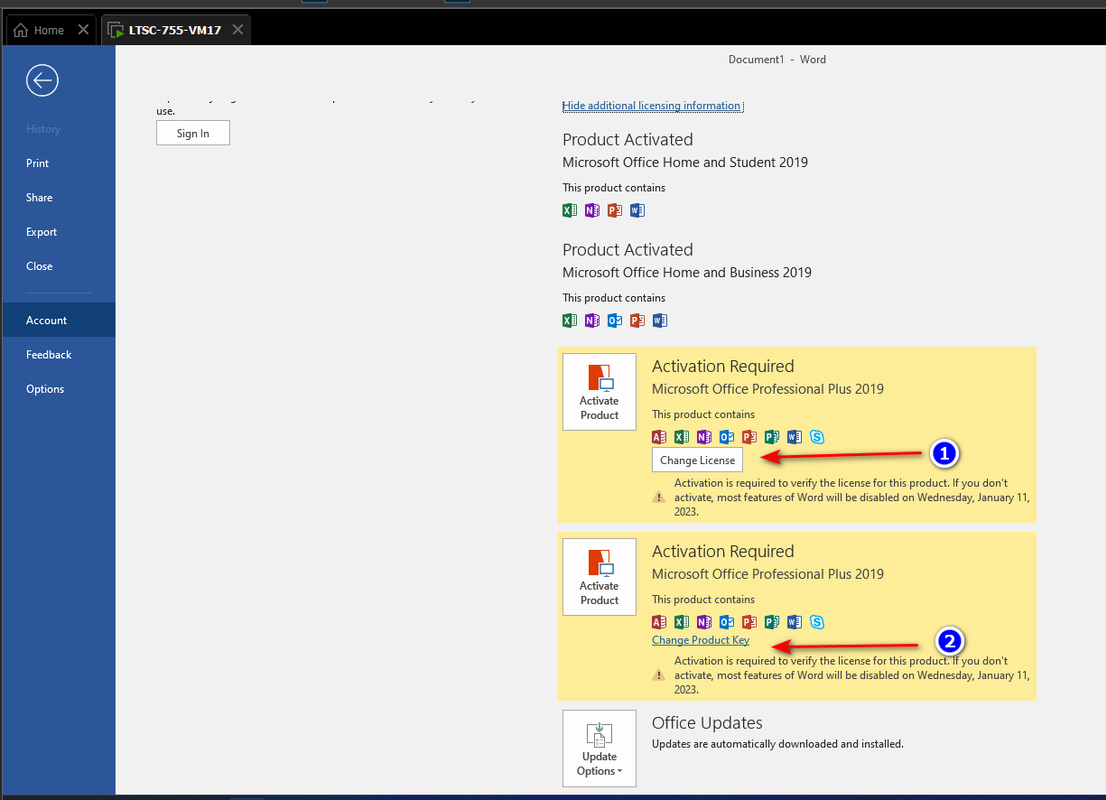Click 'Microsoft Office Home and Student 2019' text
The height and width of the screenshot is (800, 1106).
click(685, 162)
